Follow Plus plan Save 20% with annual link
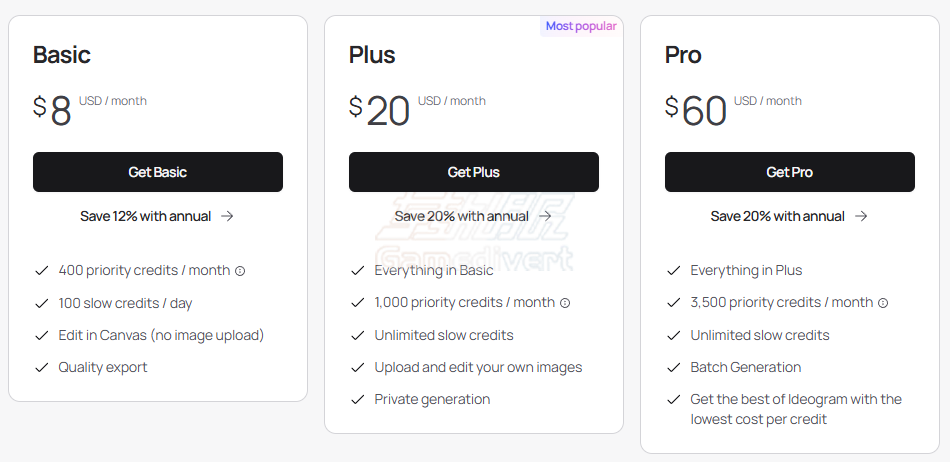950x462 pixels. [473, 216]
